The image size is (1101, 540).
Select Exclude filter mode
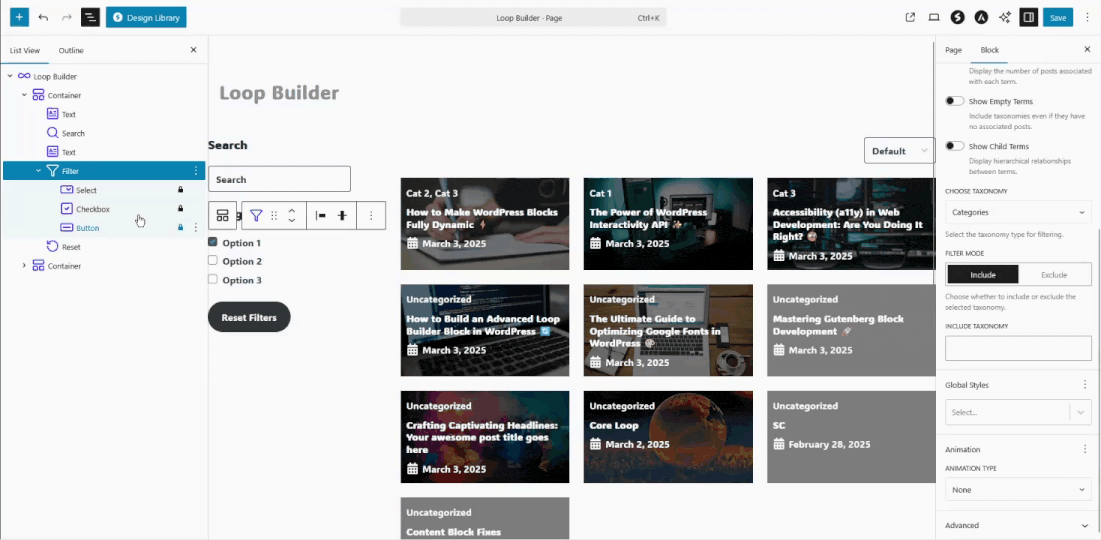pos(1054,274)
